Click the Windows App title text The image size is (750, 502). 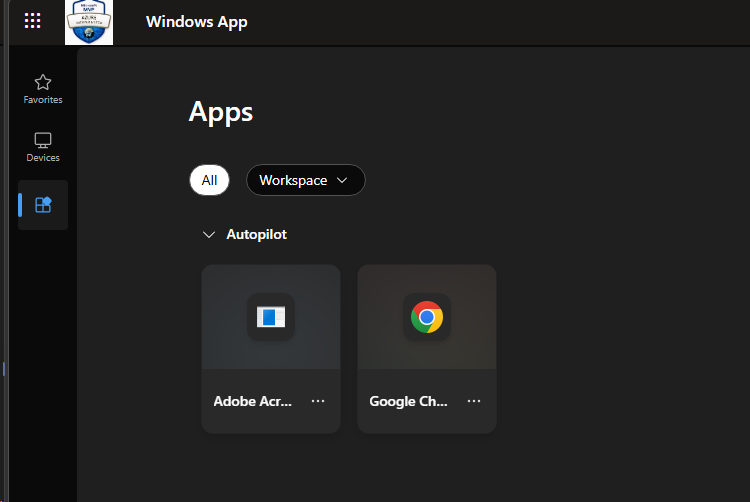196,22
